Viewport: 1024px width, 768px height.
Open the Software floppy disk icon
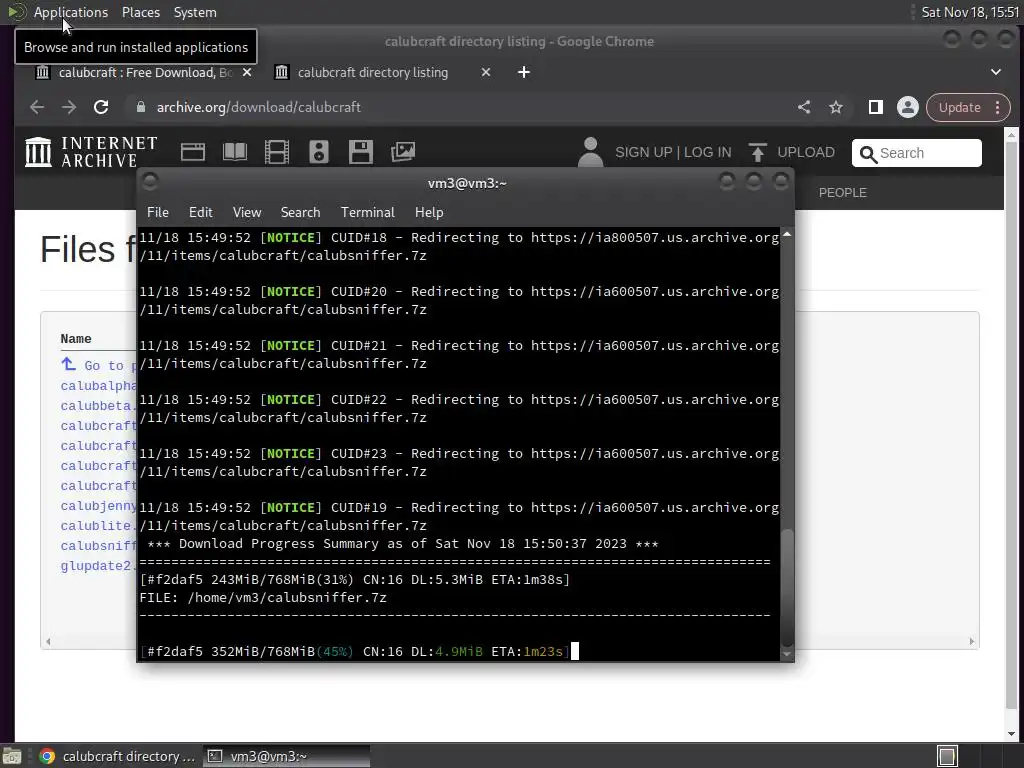[360, 152]
